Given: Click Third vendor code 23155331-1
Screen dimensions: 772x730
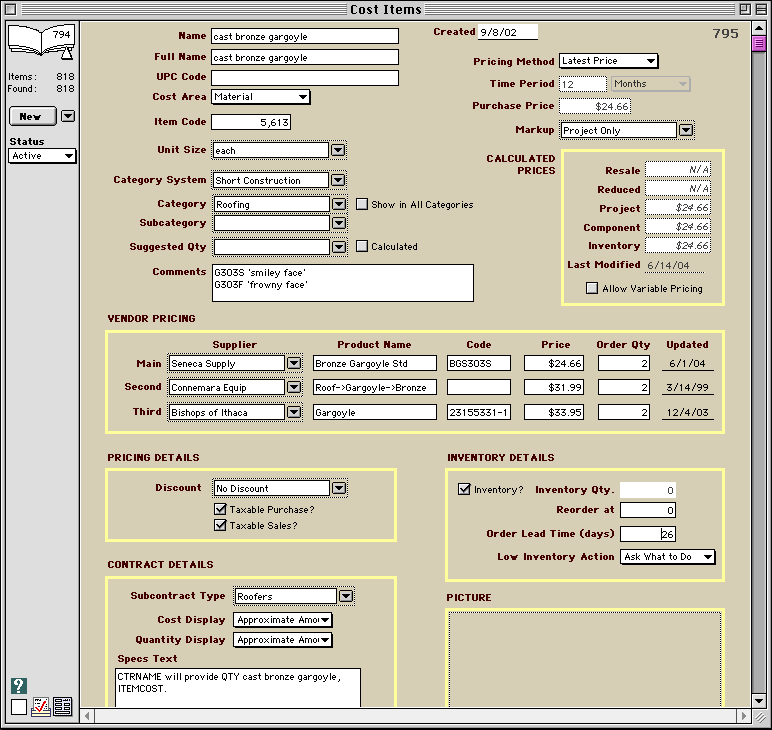Looking at the screenshot, I should click(479, 412).
